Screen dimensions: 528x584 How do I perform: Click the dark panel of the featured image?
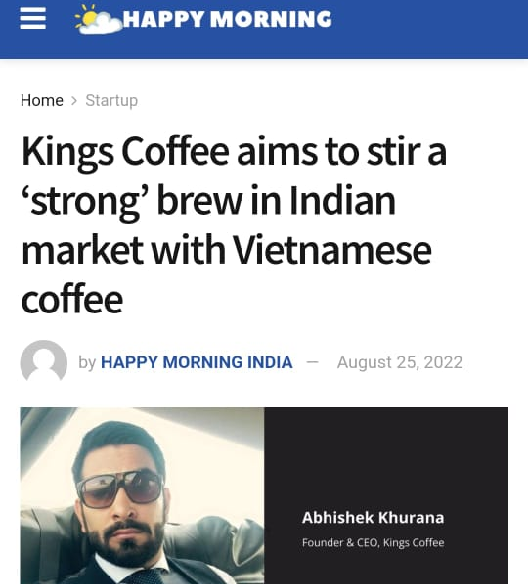386,495
